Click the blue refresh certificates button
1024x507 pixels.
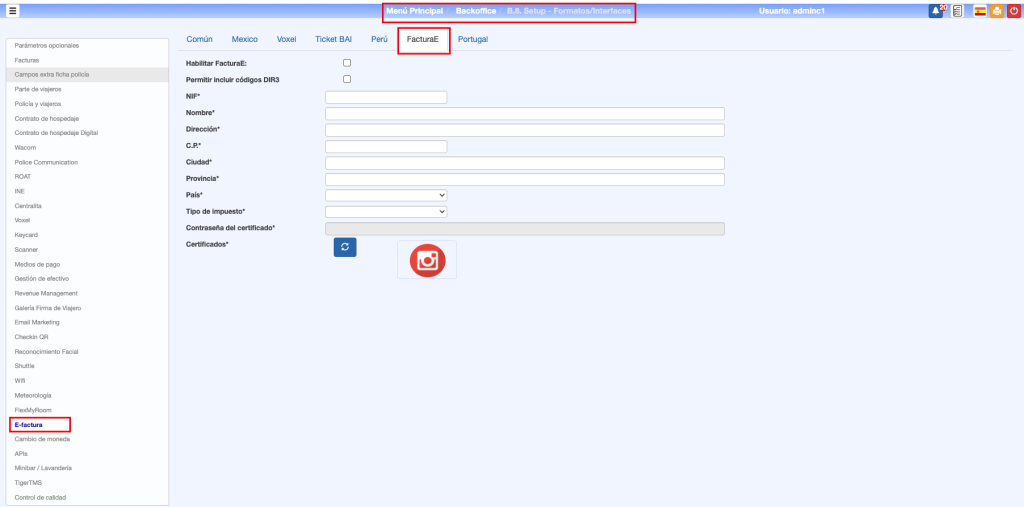pyautogui.click(x=345, y=248)
